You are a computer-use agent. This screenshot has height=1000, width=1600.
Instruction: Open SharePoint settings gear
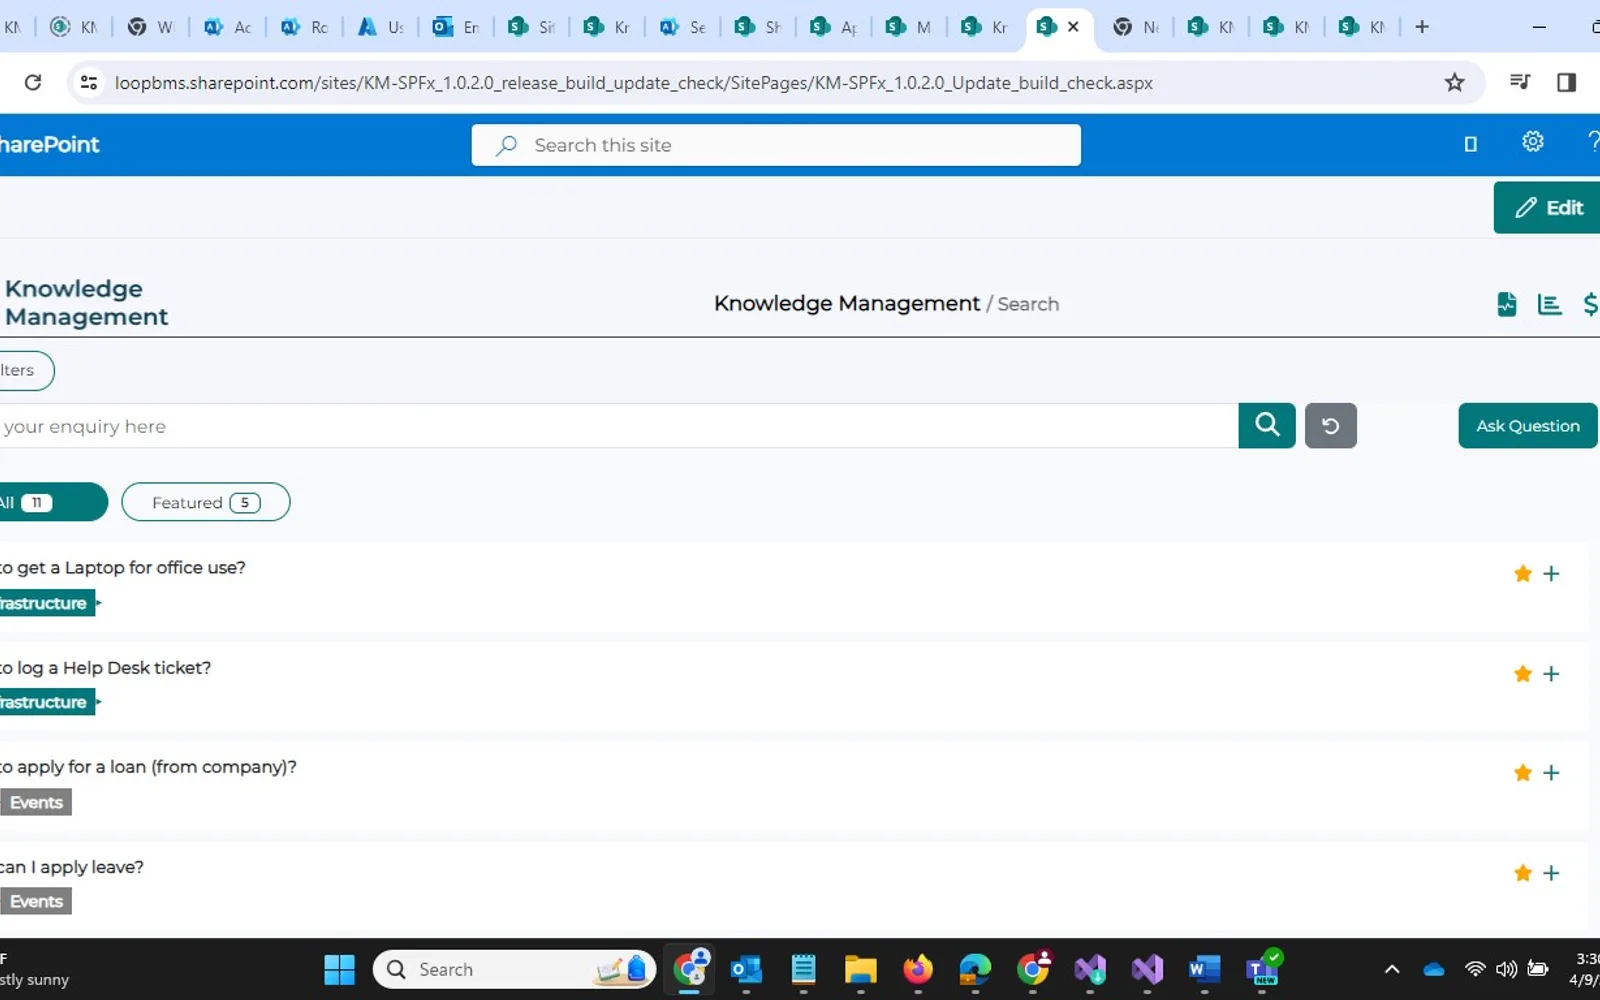pyautogui.click(x=1532, y=142)
